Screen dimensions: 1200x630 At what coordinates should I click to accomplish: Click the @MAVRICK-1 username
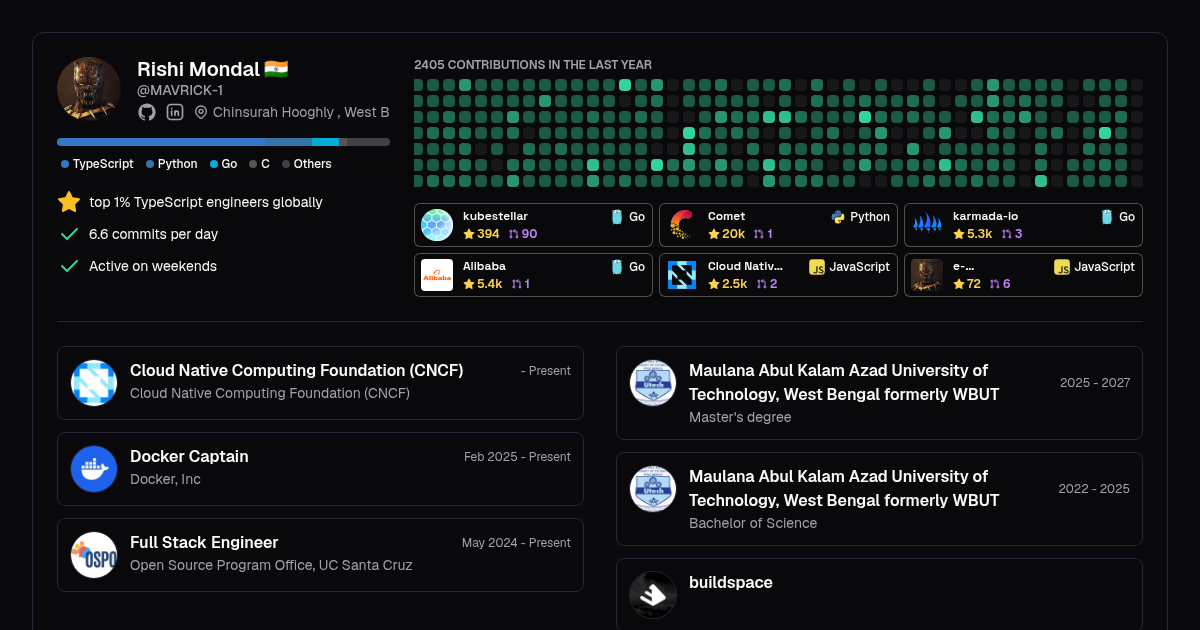180,90
